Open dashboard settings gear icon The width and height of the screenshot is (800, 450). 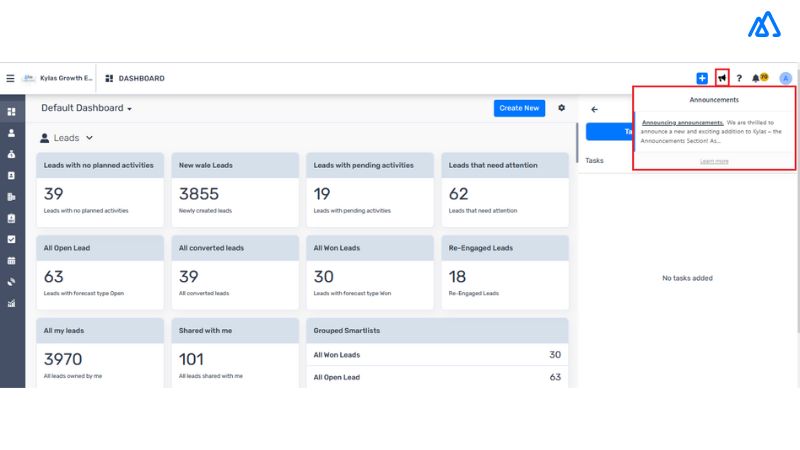coord(561,108)
